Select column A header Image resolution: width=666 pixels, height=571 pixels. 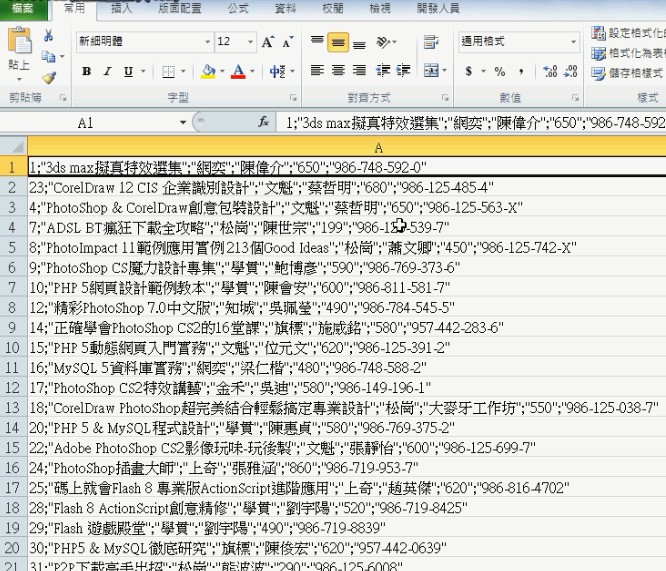347,147
